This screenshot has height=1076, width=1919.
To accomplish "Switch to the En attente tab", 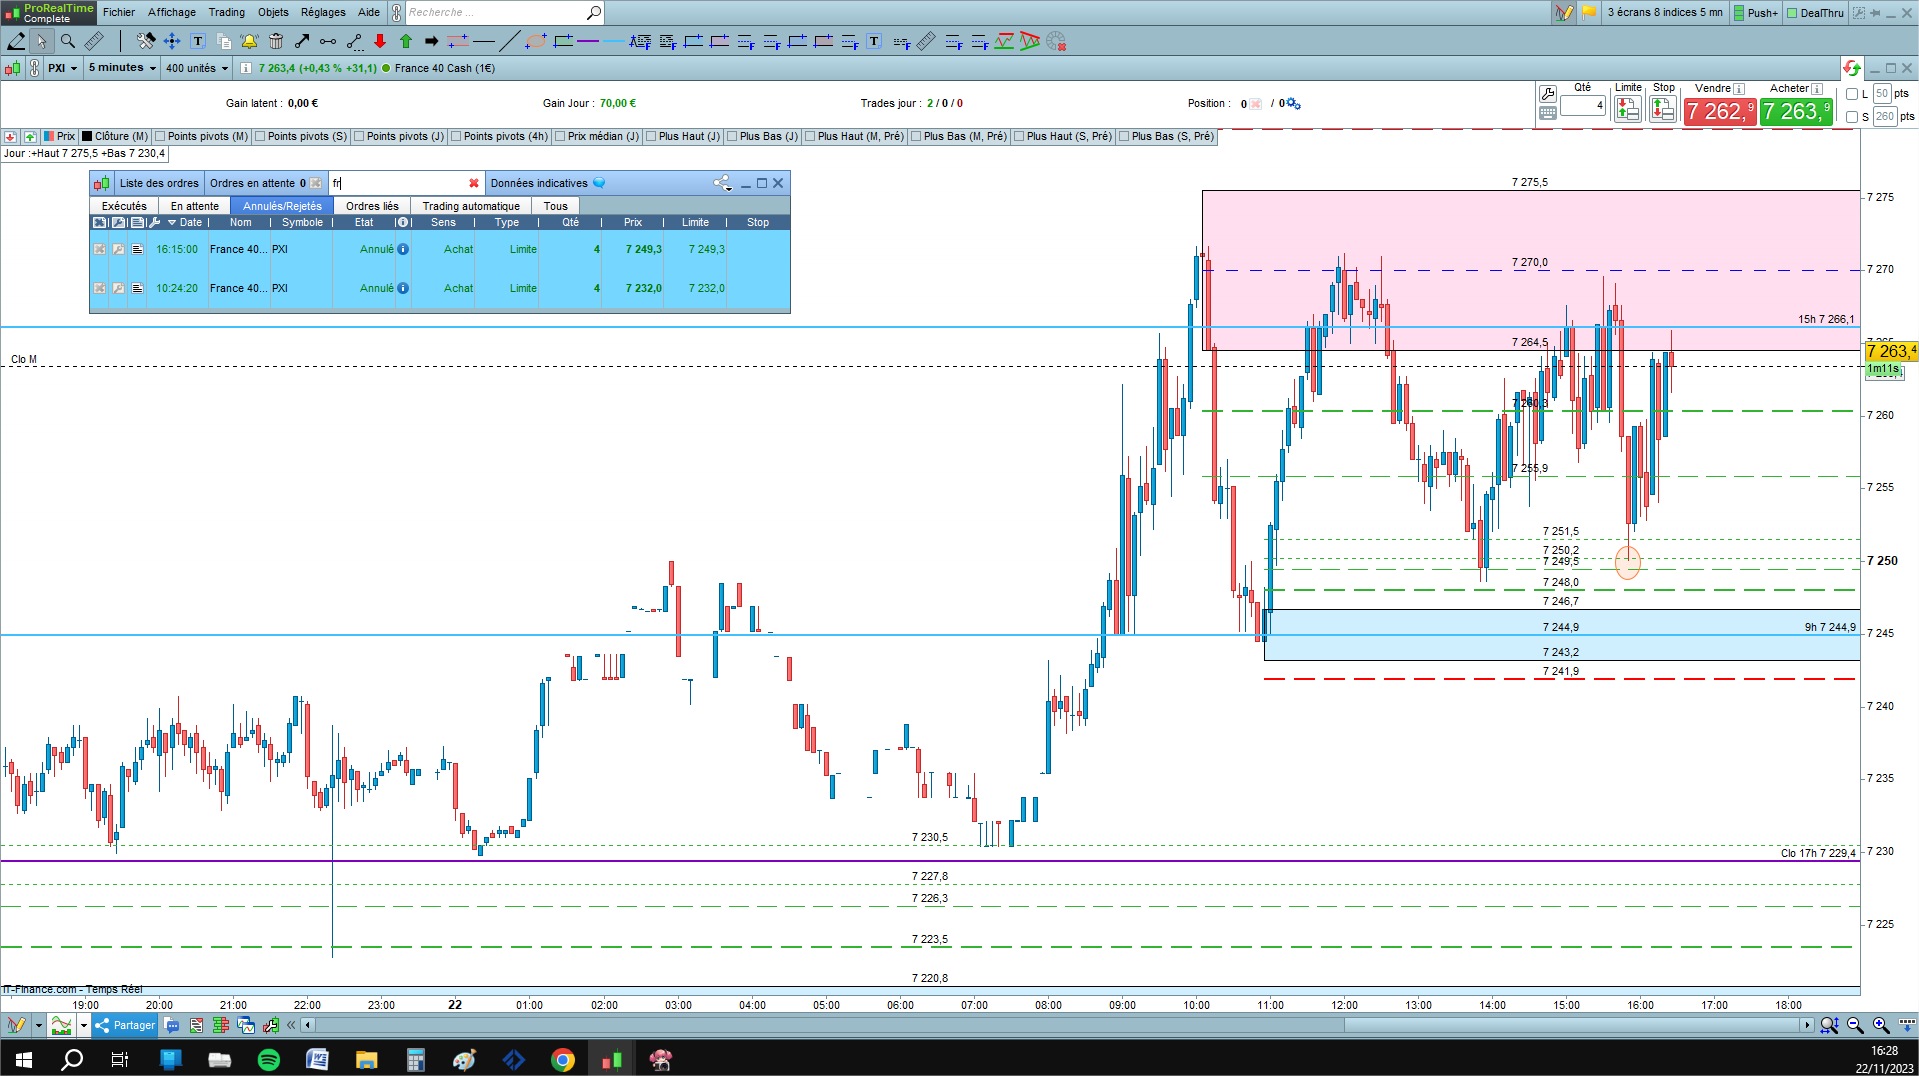I will click(x=195, y=207).
